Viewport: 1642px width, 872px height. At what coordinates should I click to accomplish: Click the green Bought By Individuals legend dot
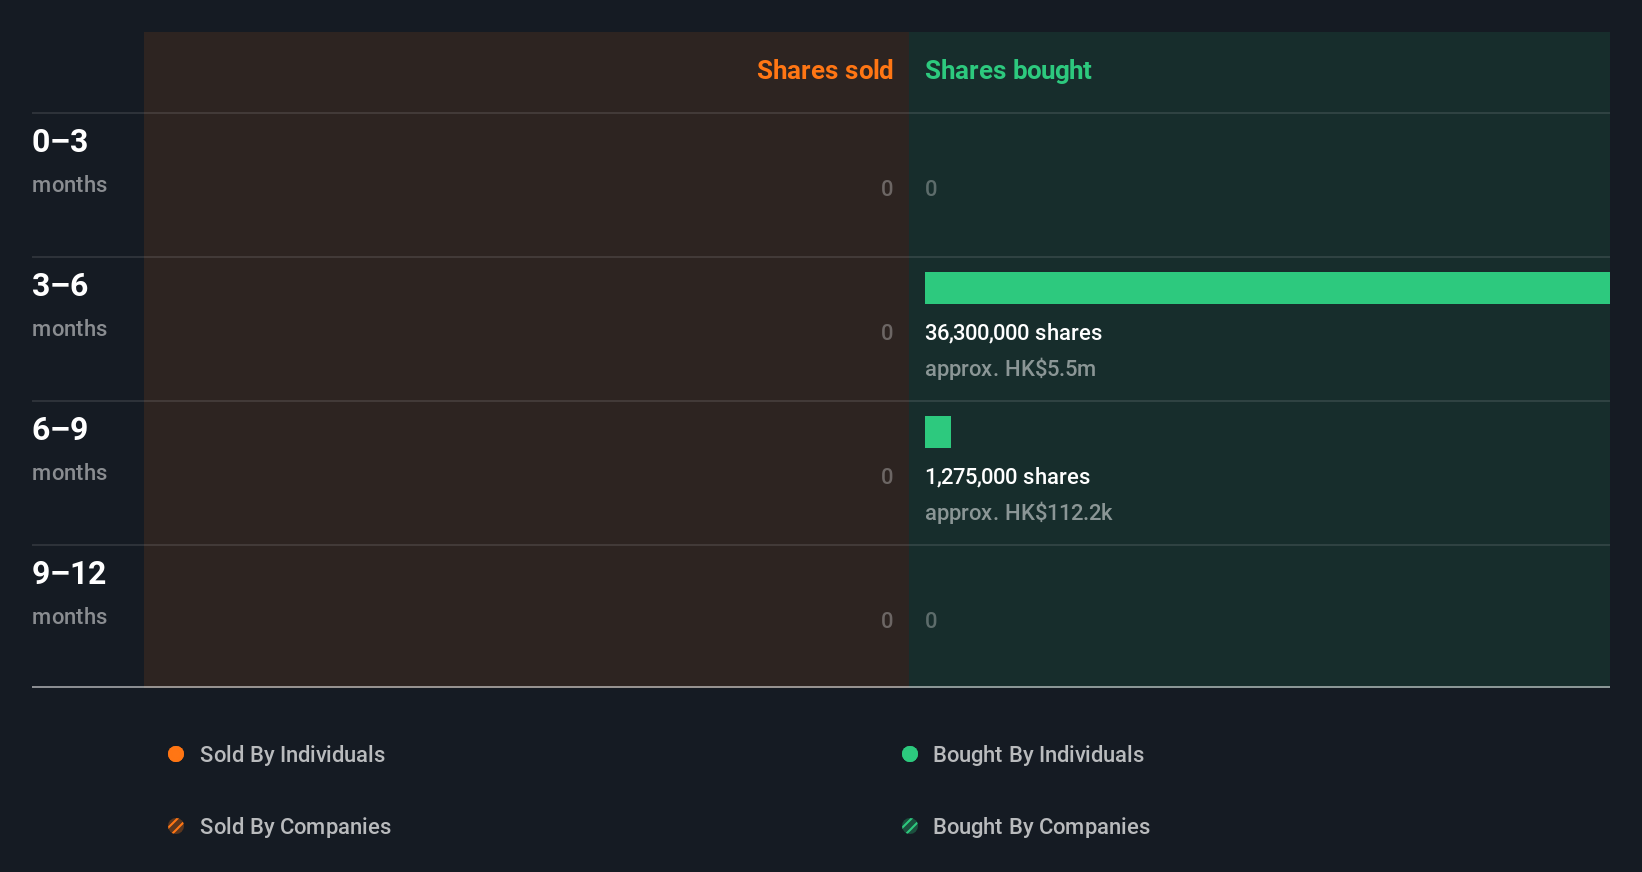pos(910,754)
